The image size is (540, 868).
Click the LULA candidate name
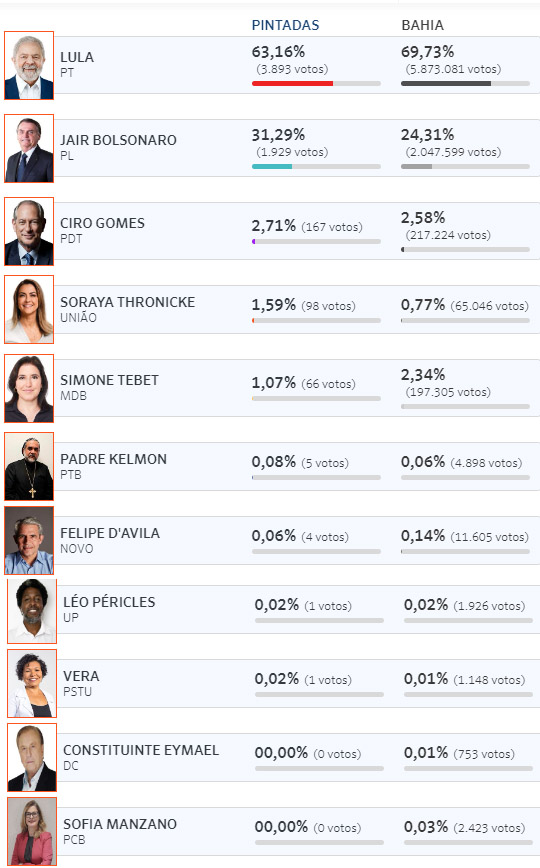pos(77,57)
